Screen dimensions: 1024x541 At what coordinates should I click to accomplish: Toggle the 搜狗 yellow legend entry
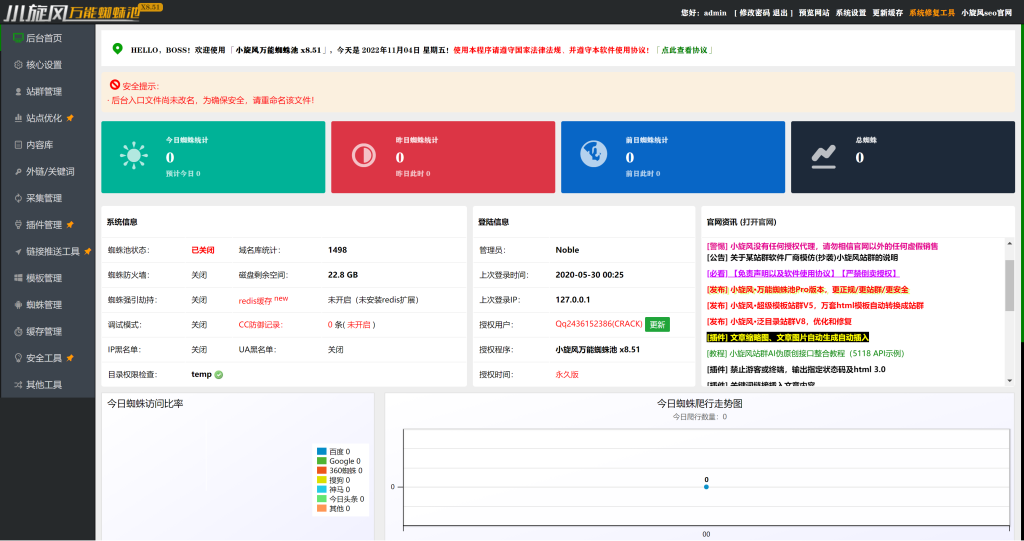(333, 480)
